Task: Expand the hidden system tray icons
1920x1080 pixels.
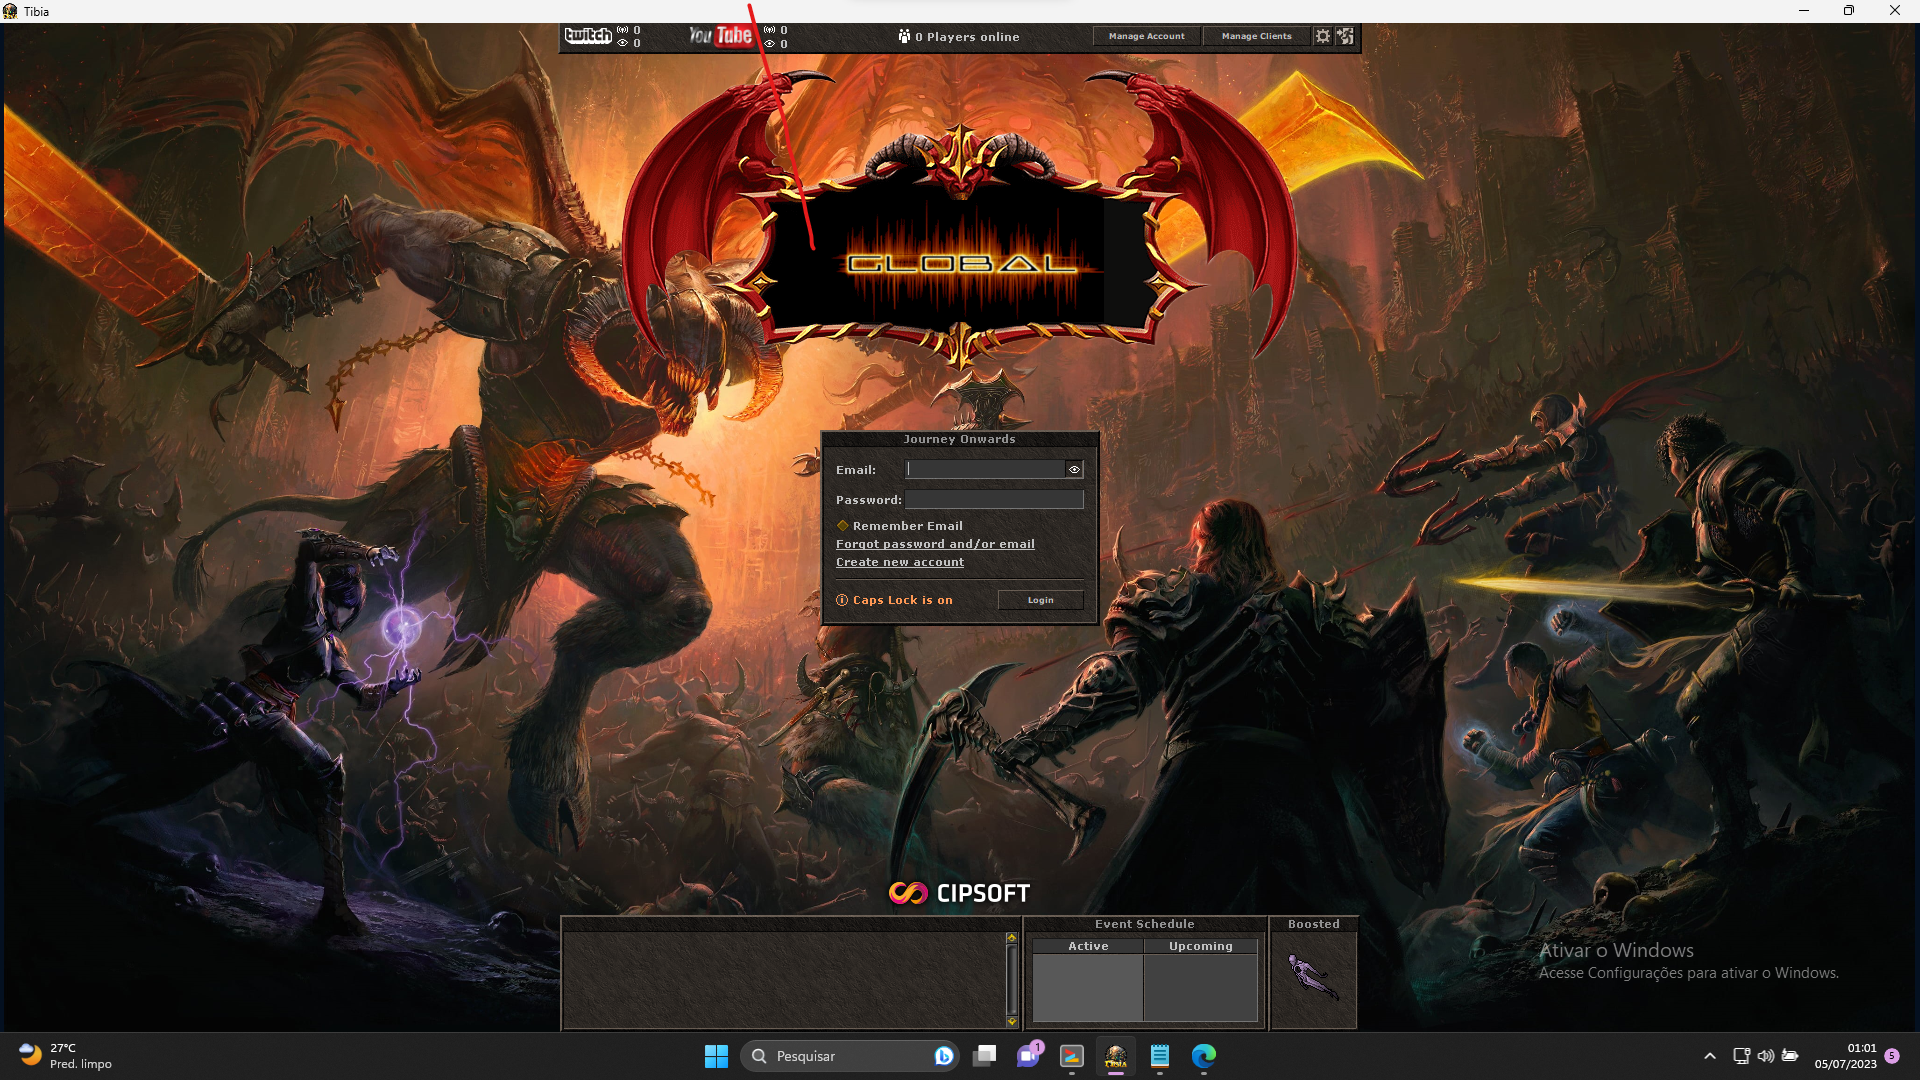Action: coord(1710,1056)
